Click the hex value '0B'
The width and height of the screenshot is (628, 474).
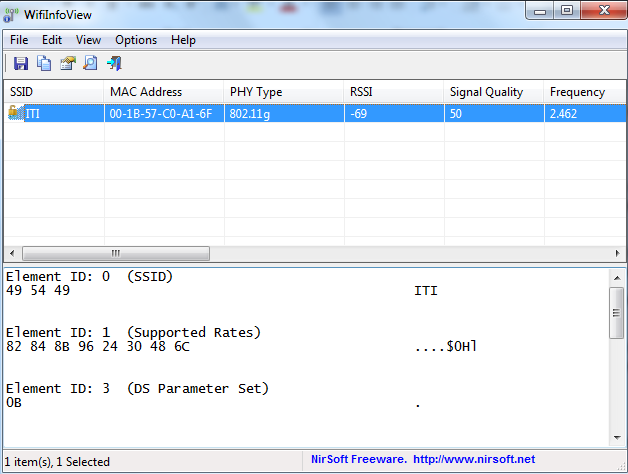pos(14,403)
